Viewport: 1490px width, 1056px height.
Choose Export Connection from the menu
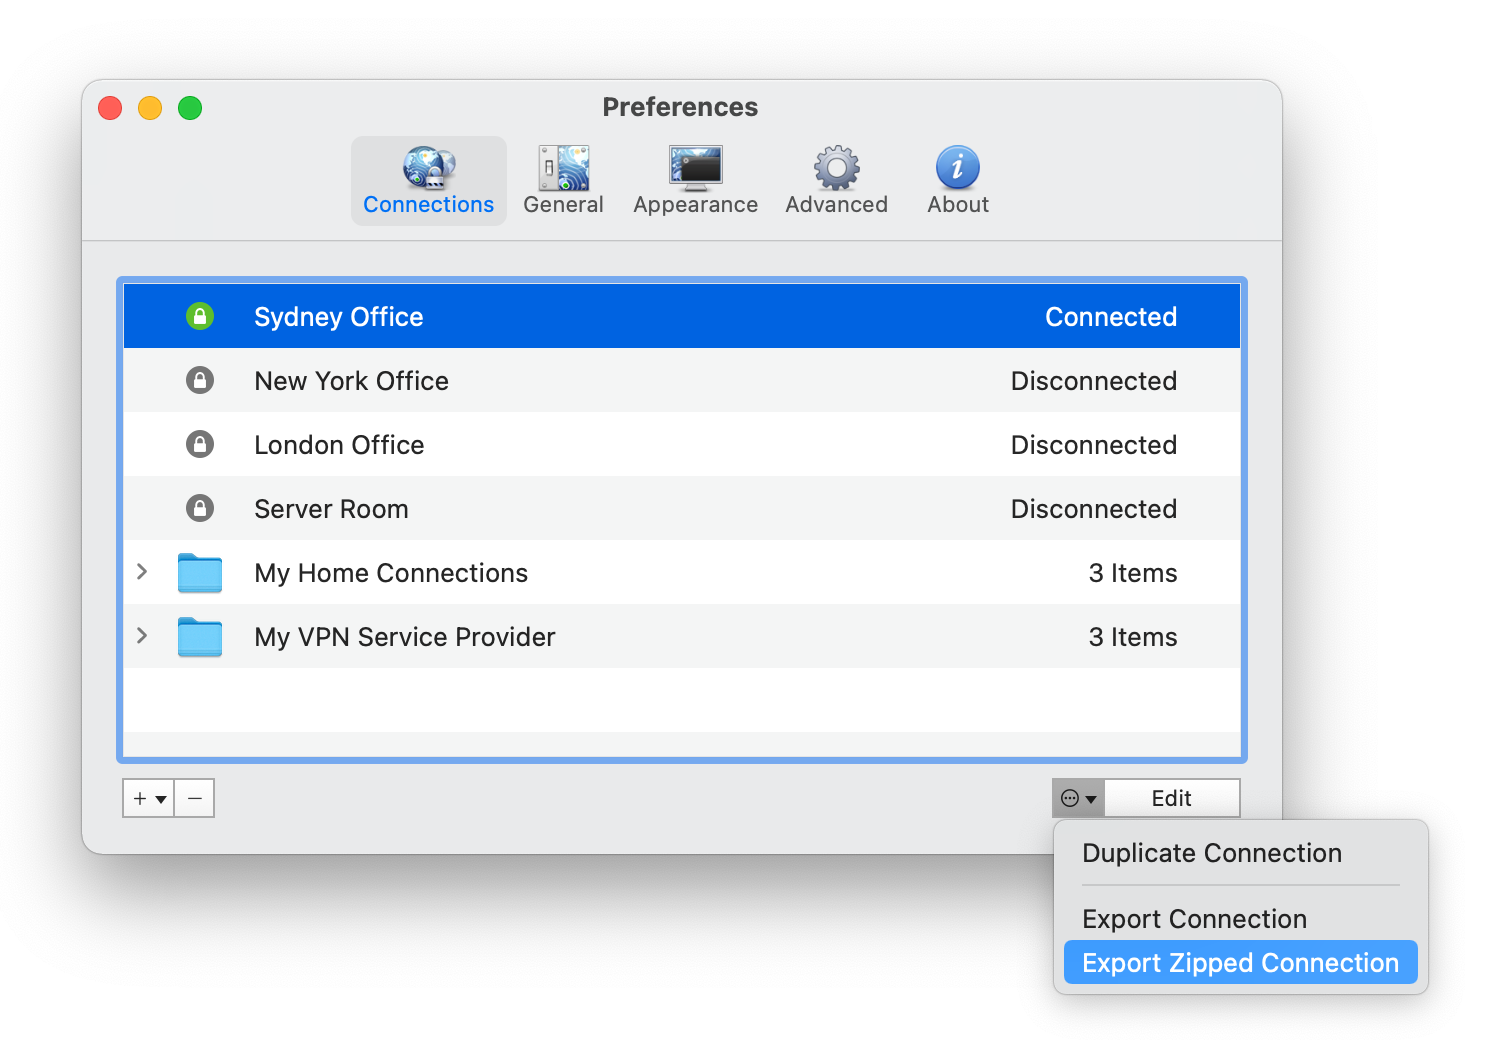coord(1194,919)
